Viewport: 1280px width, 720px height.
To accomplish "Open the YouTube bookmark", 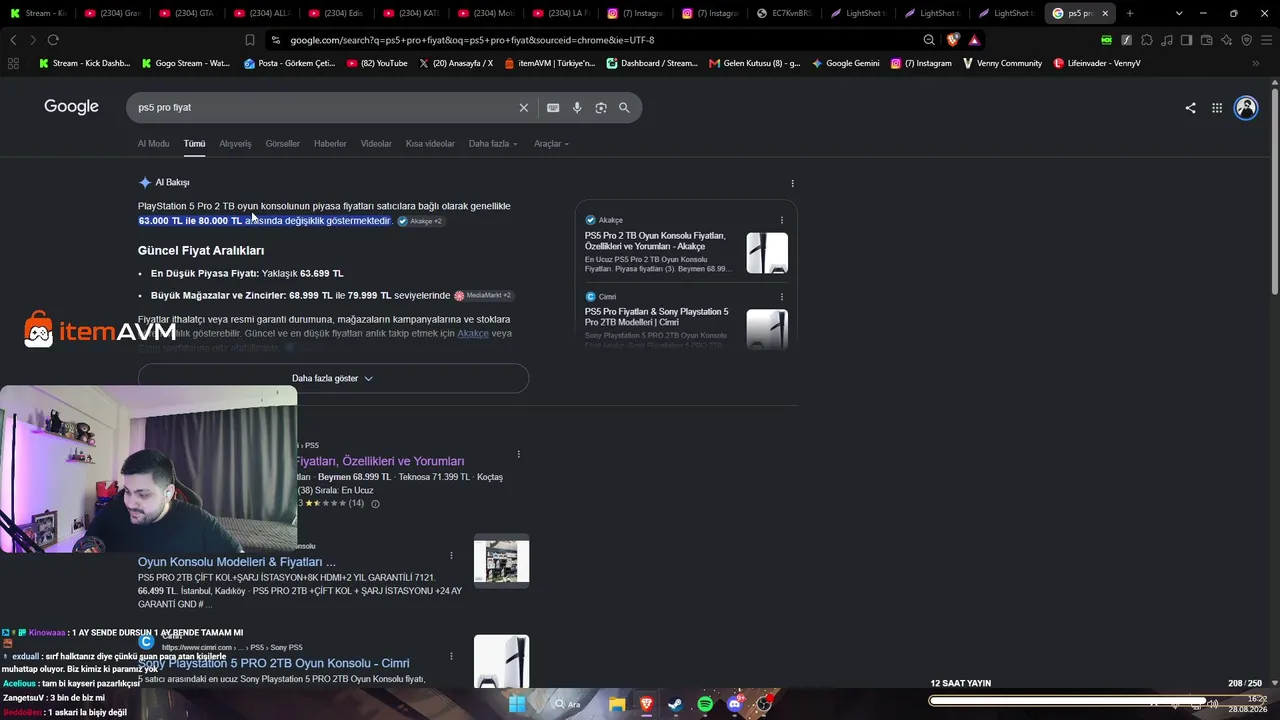I will pyautogui.click(x=377, y=63).
